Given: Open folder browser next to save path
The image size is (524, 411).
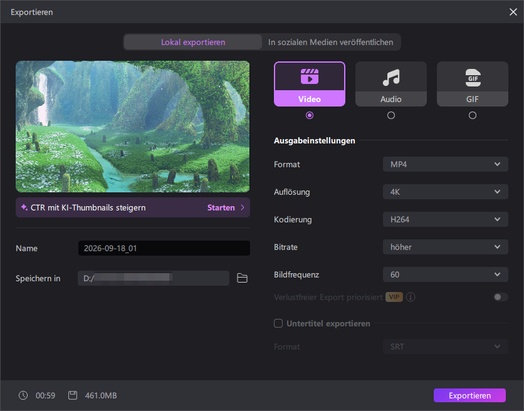Looking at the screenshot, I should tap(242, 278).
